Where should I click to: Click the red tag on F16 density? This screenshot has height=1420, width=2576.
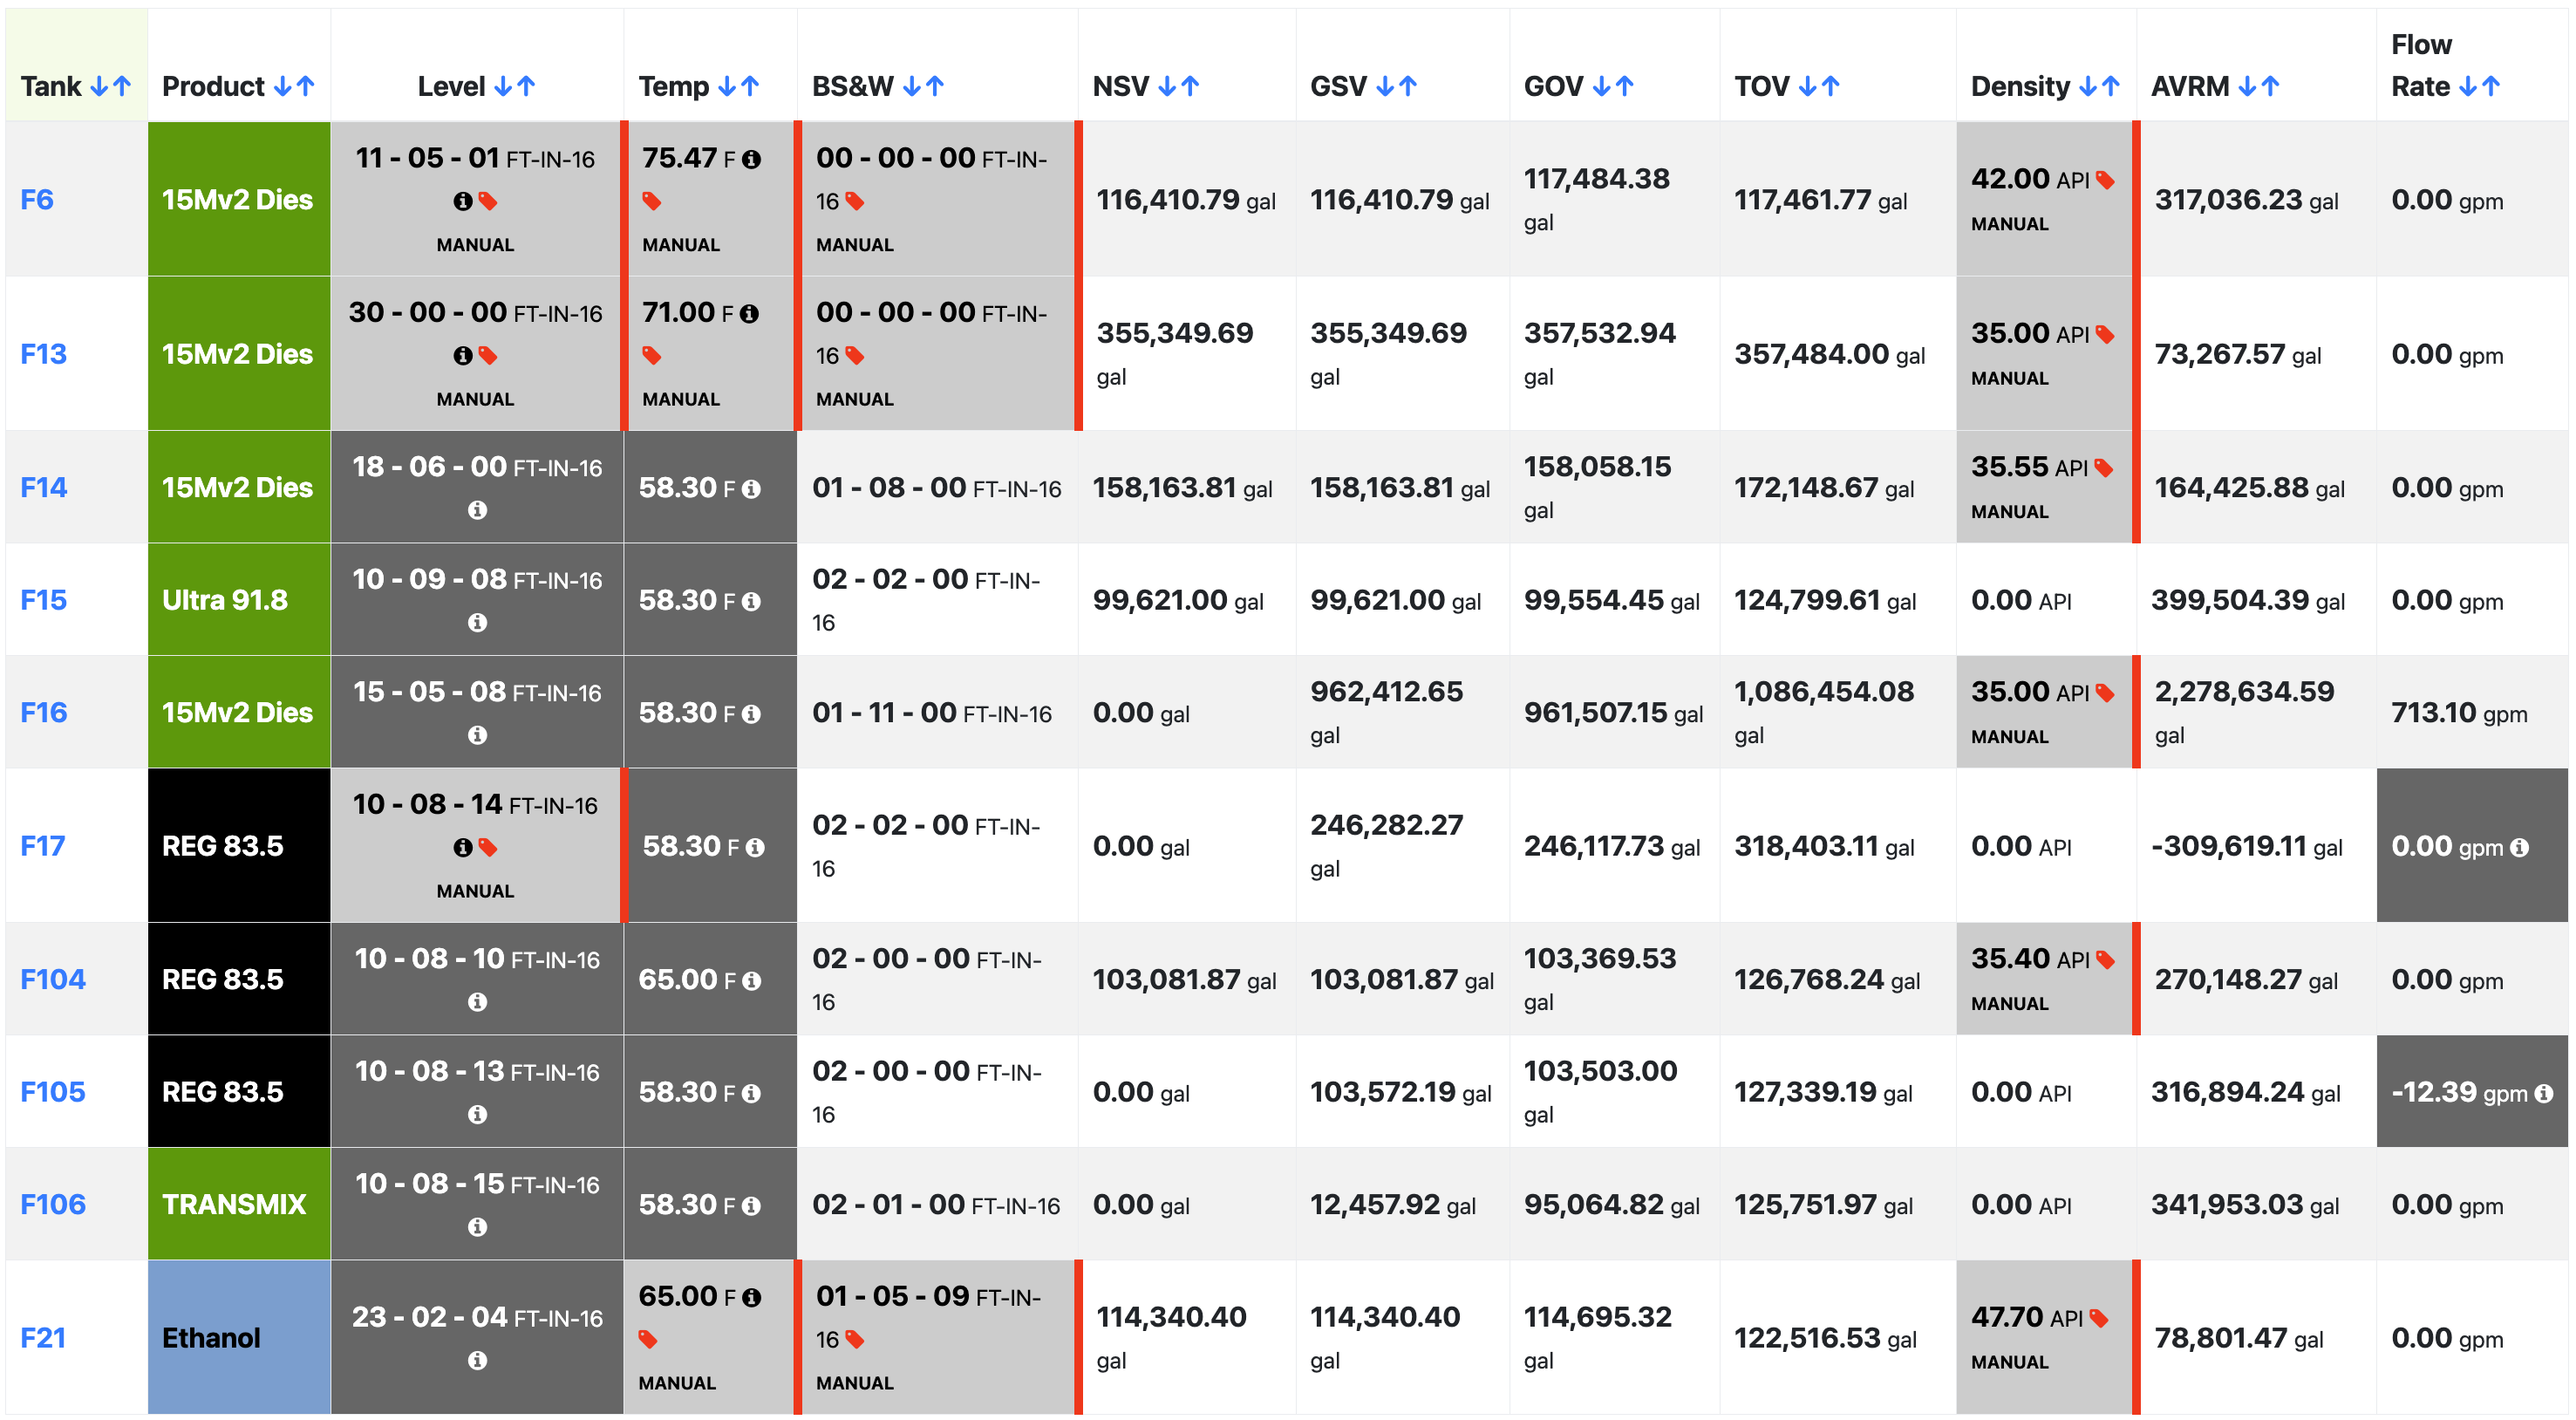2104,692
